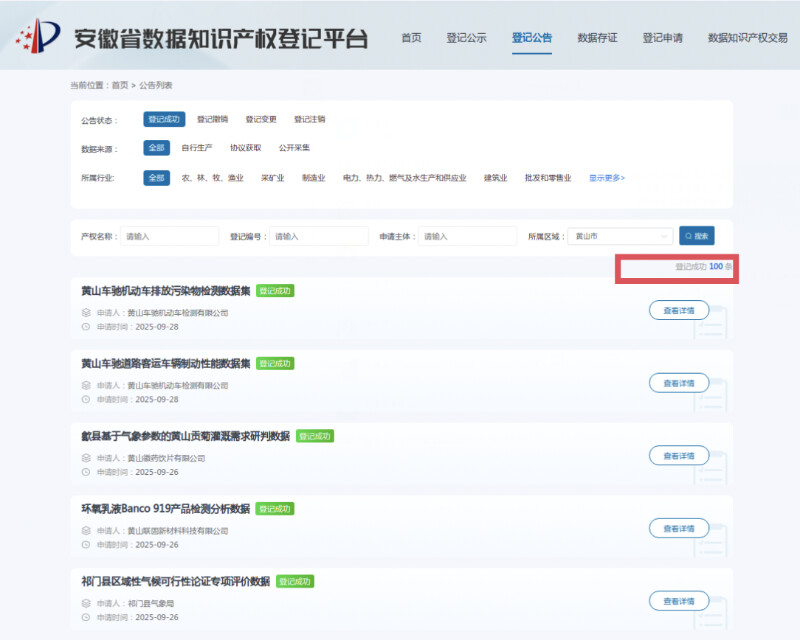Click the magnifier icon on the 搜索 button
The image size is (800, 640).
(x=689, y=237)
